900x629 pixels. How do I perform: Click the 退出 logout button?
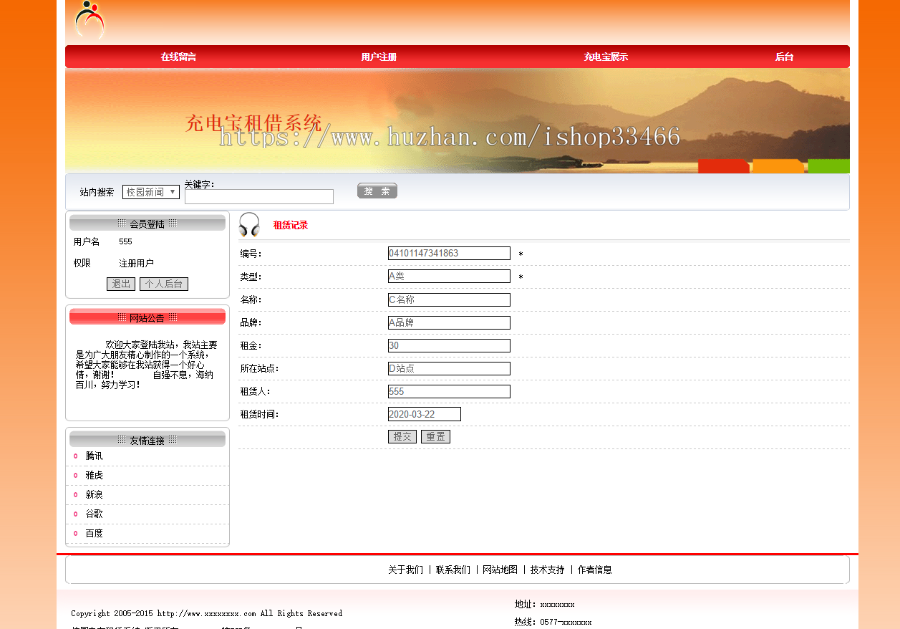pos(120,283)
